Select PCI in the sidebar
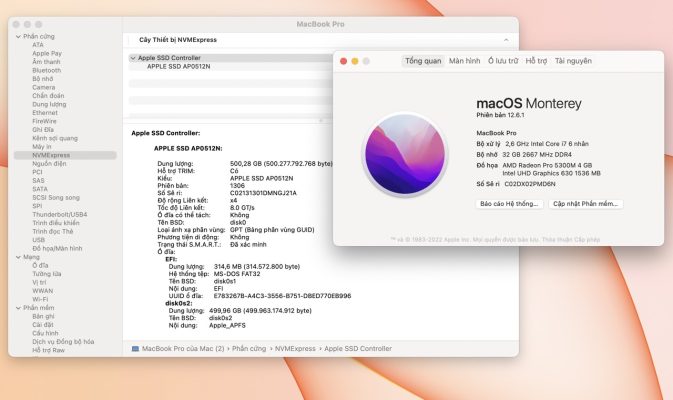This screenshot has height=400, width=673. (37, 172)
